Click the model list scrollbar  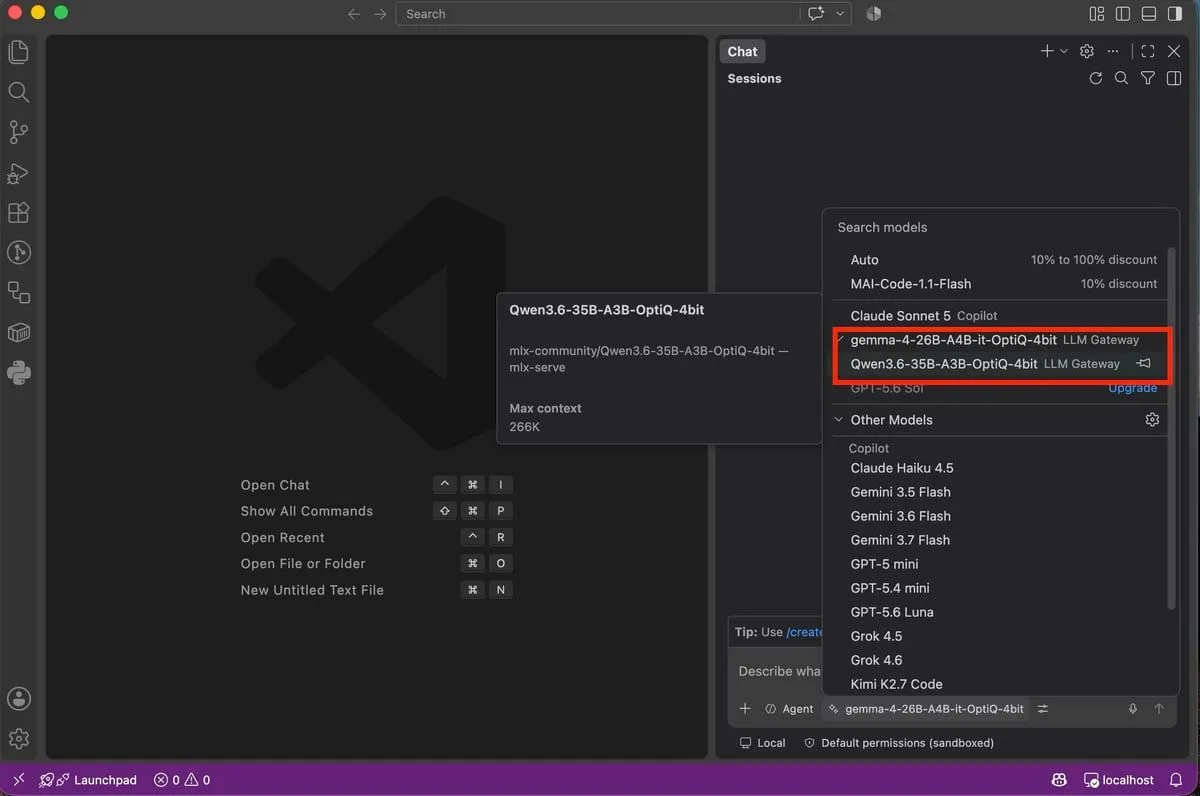(1172, 428)
